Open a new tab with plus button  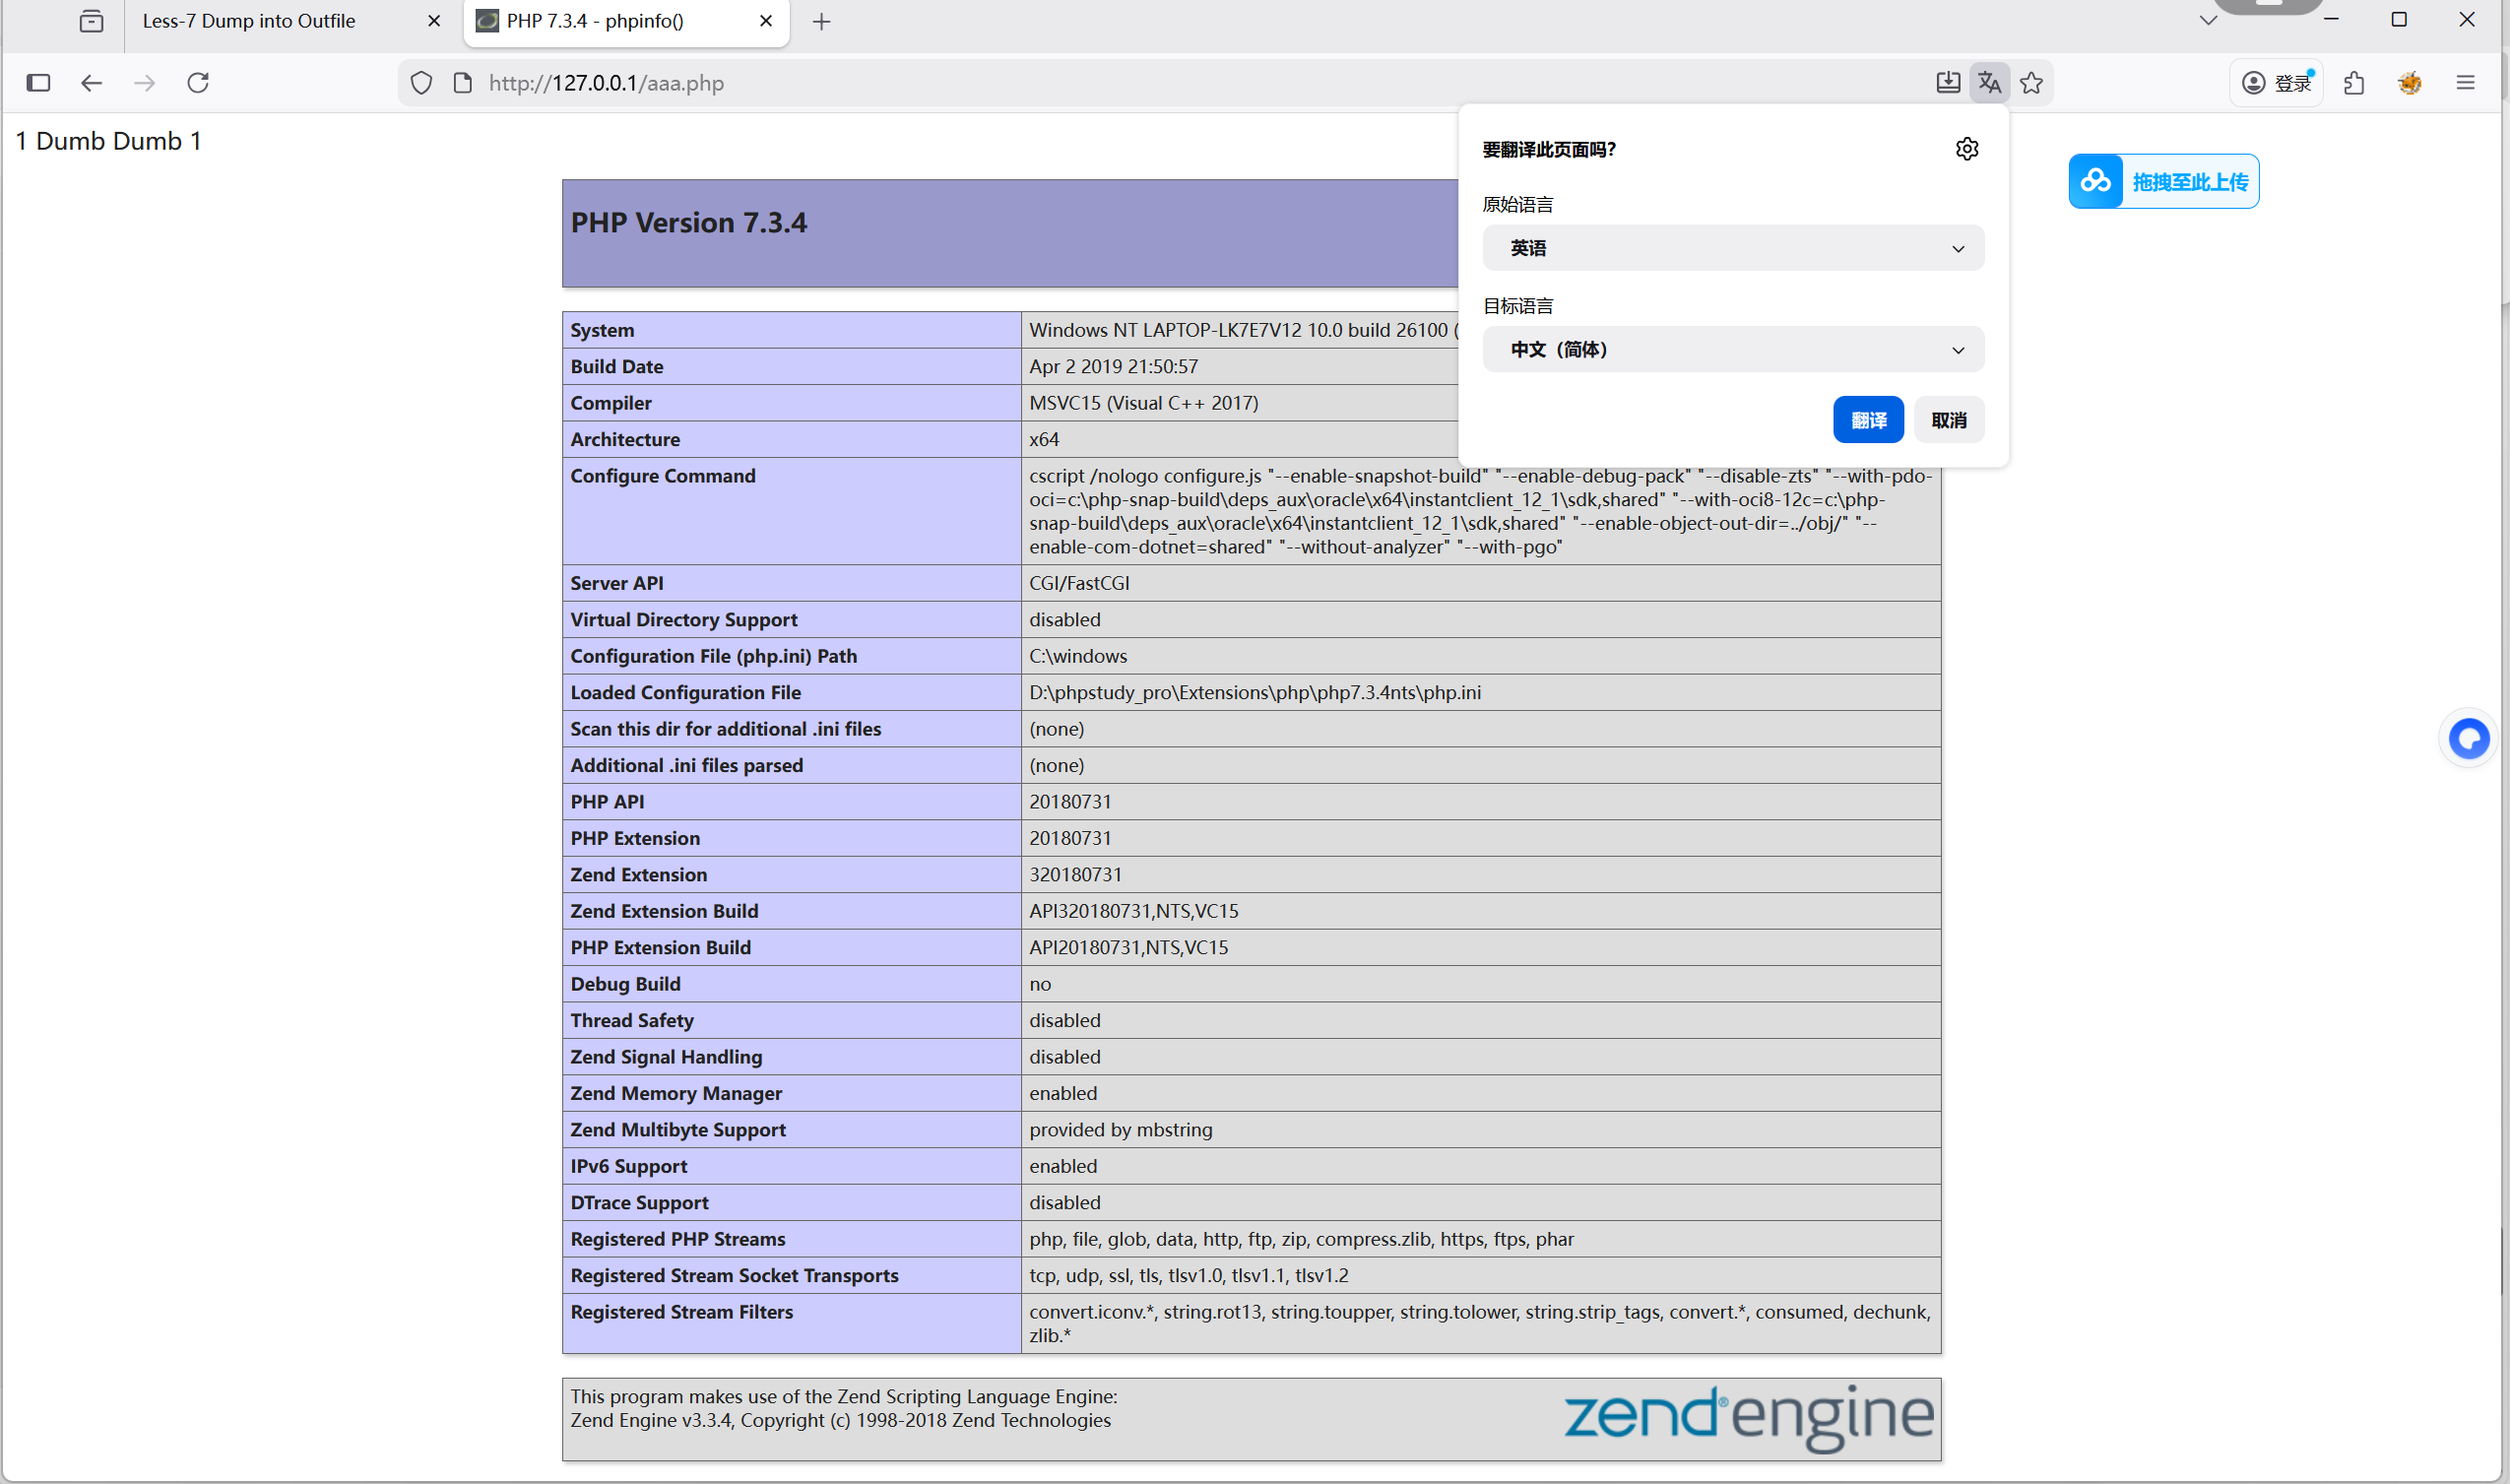[821, 21]
